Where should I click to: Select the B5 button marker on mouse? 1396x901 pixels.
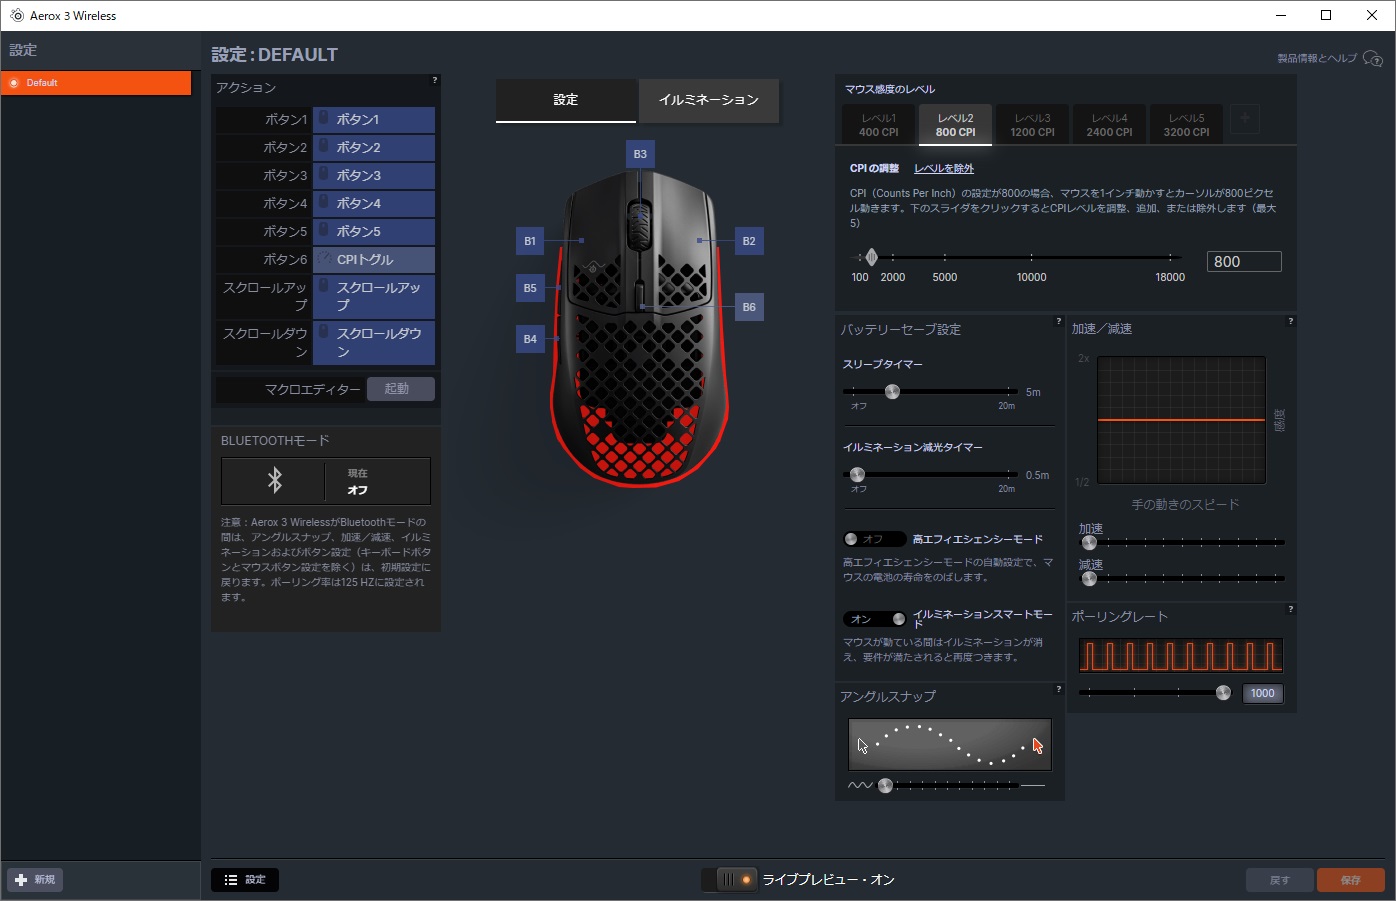(530, 288)
